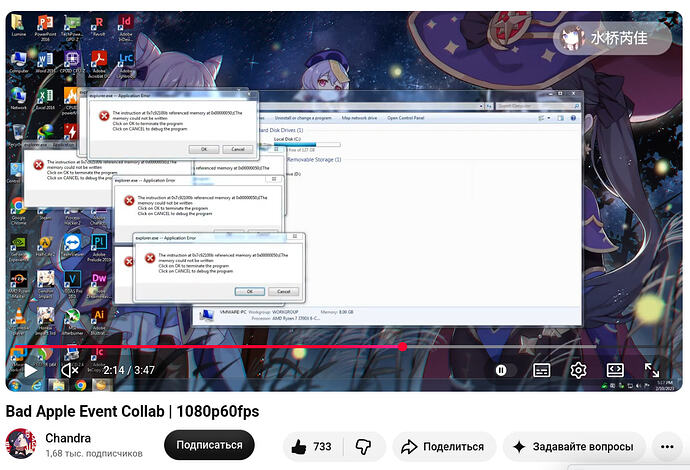690x470 pixels.
Task: Click Uninstall or change a program in Explorer
Action: (x=303, y=118)
